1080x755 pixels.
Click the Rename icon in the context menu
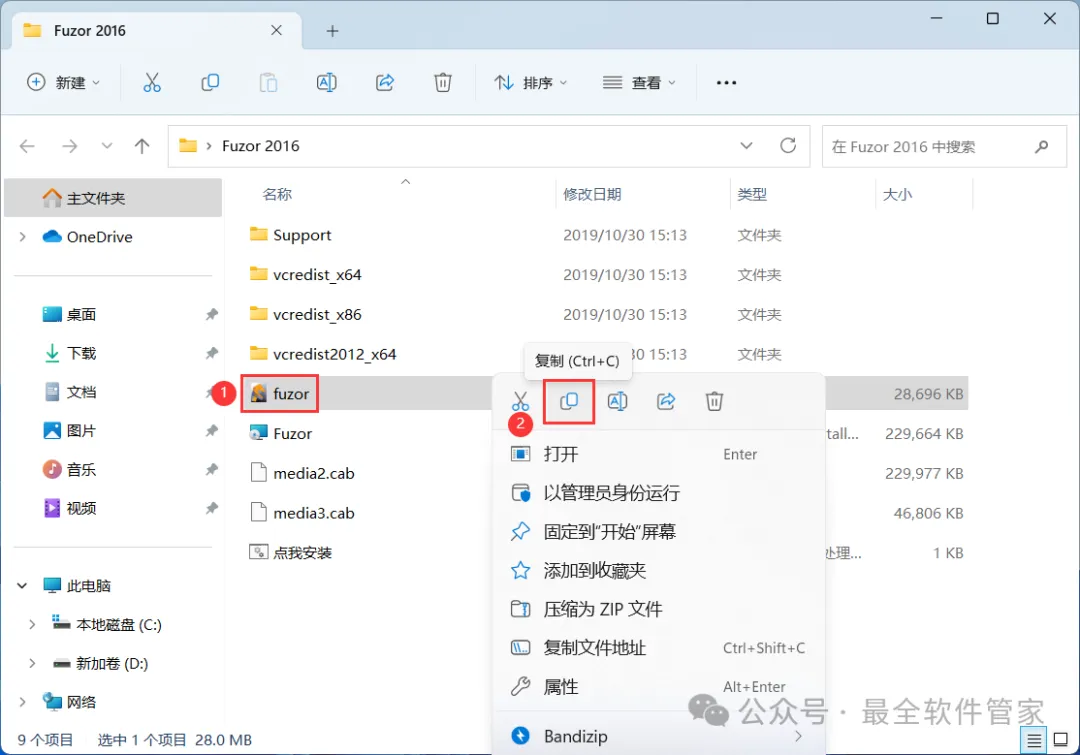point(618,401)
